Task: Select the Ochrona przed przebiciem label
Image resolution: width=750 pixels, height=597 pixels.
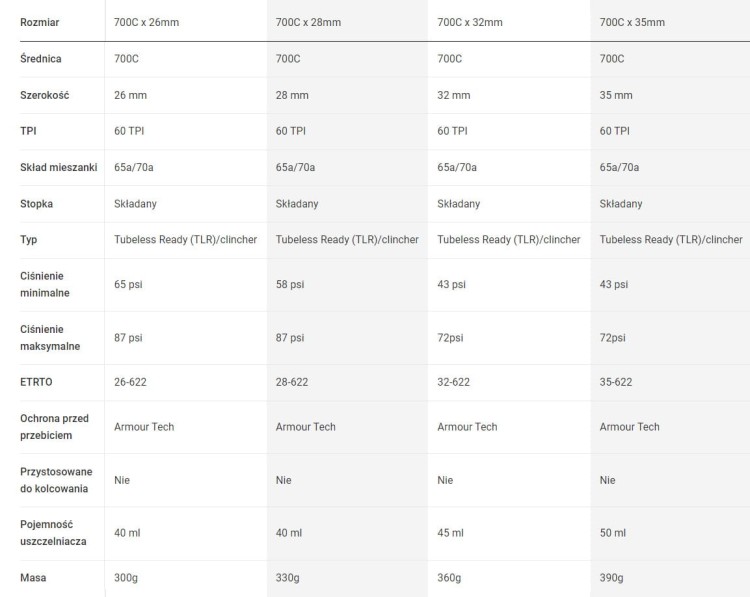Action: [55, 427]
